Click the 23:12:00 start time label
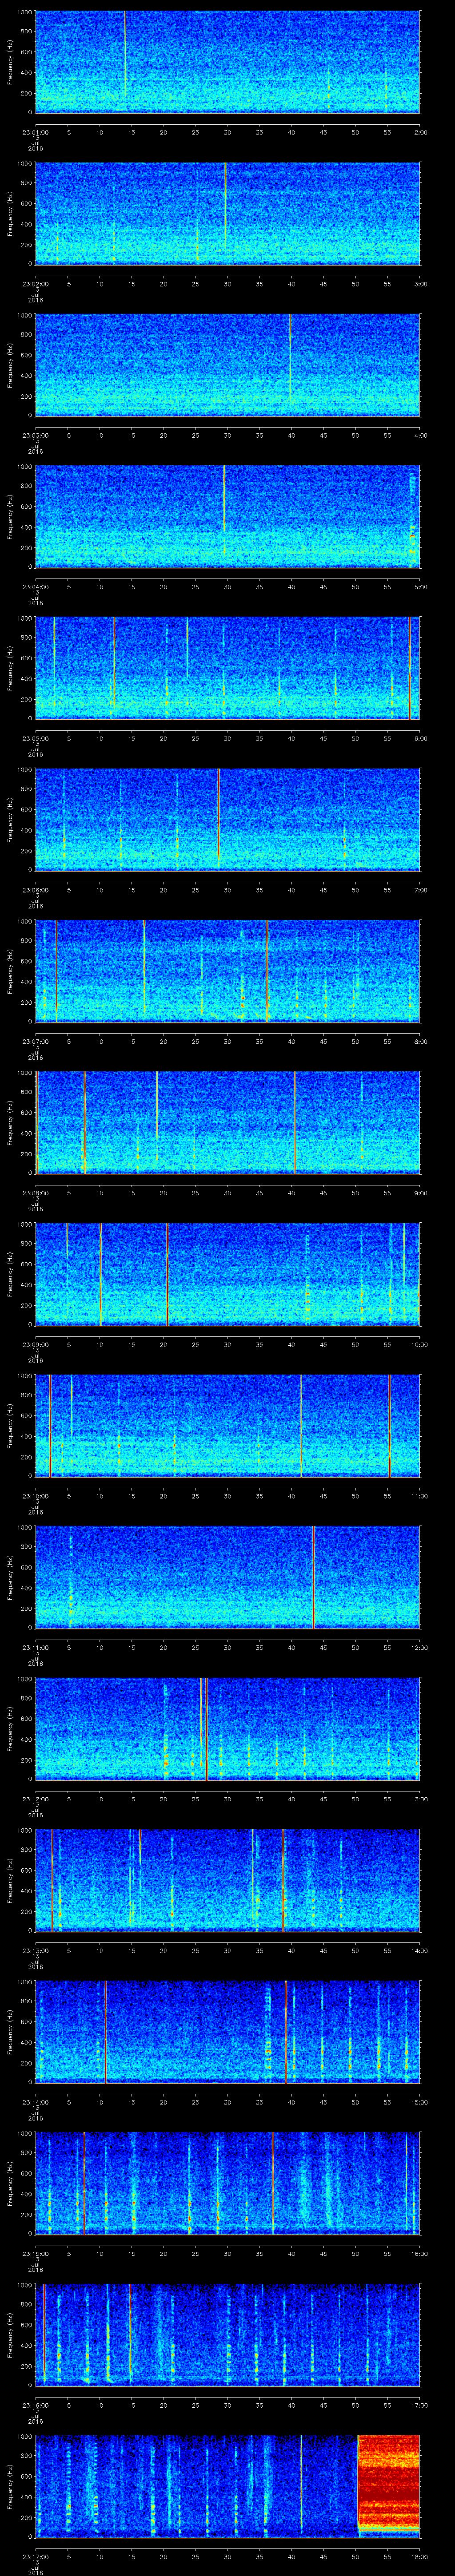 click(35, 1798)
